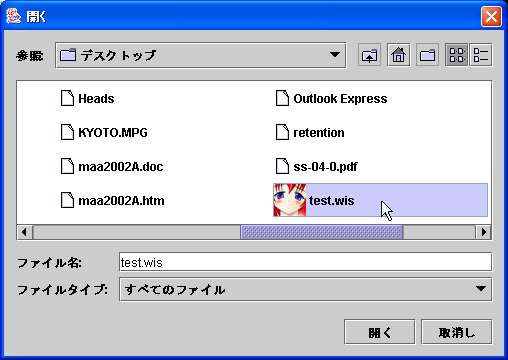
Task: Click the 取消し cancel button
Action: coord(456,332)
